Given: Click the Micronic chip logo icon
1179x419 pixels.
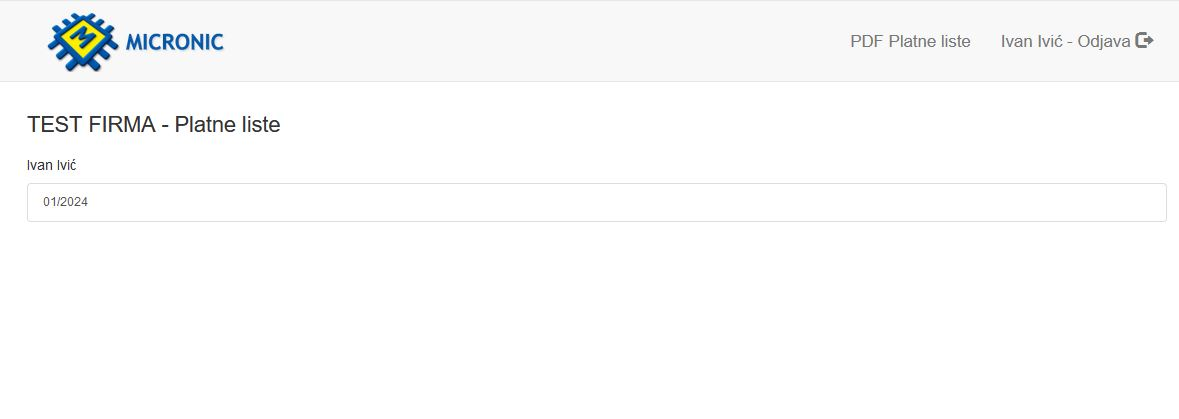Looking at the screenshot, I should [x=83, y=41].
